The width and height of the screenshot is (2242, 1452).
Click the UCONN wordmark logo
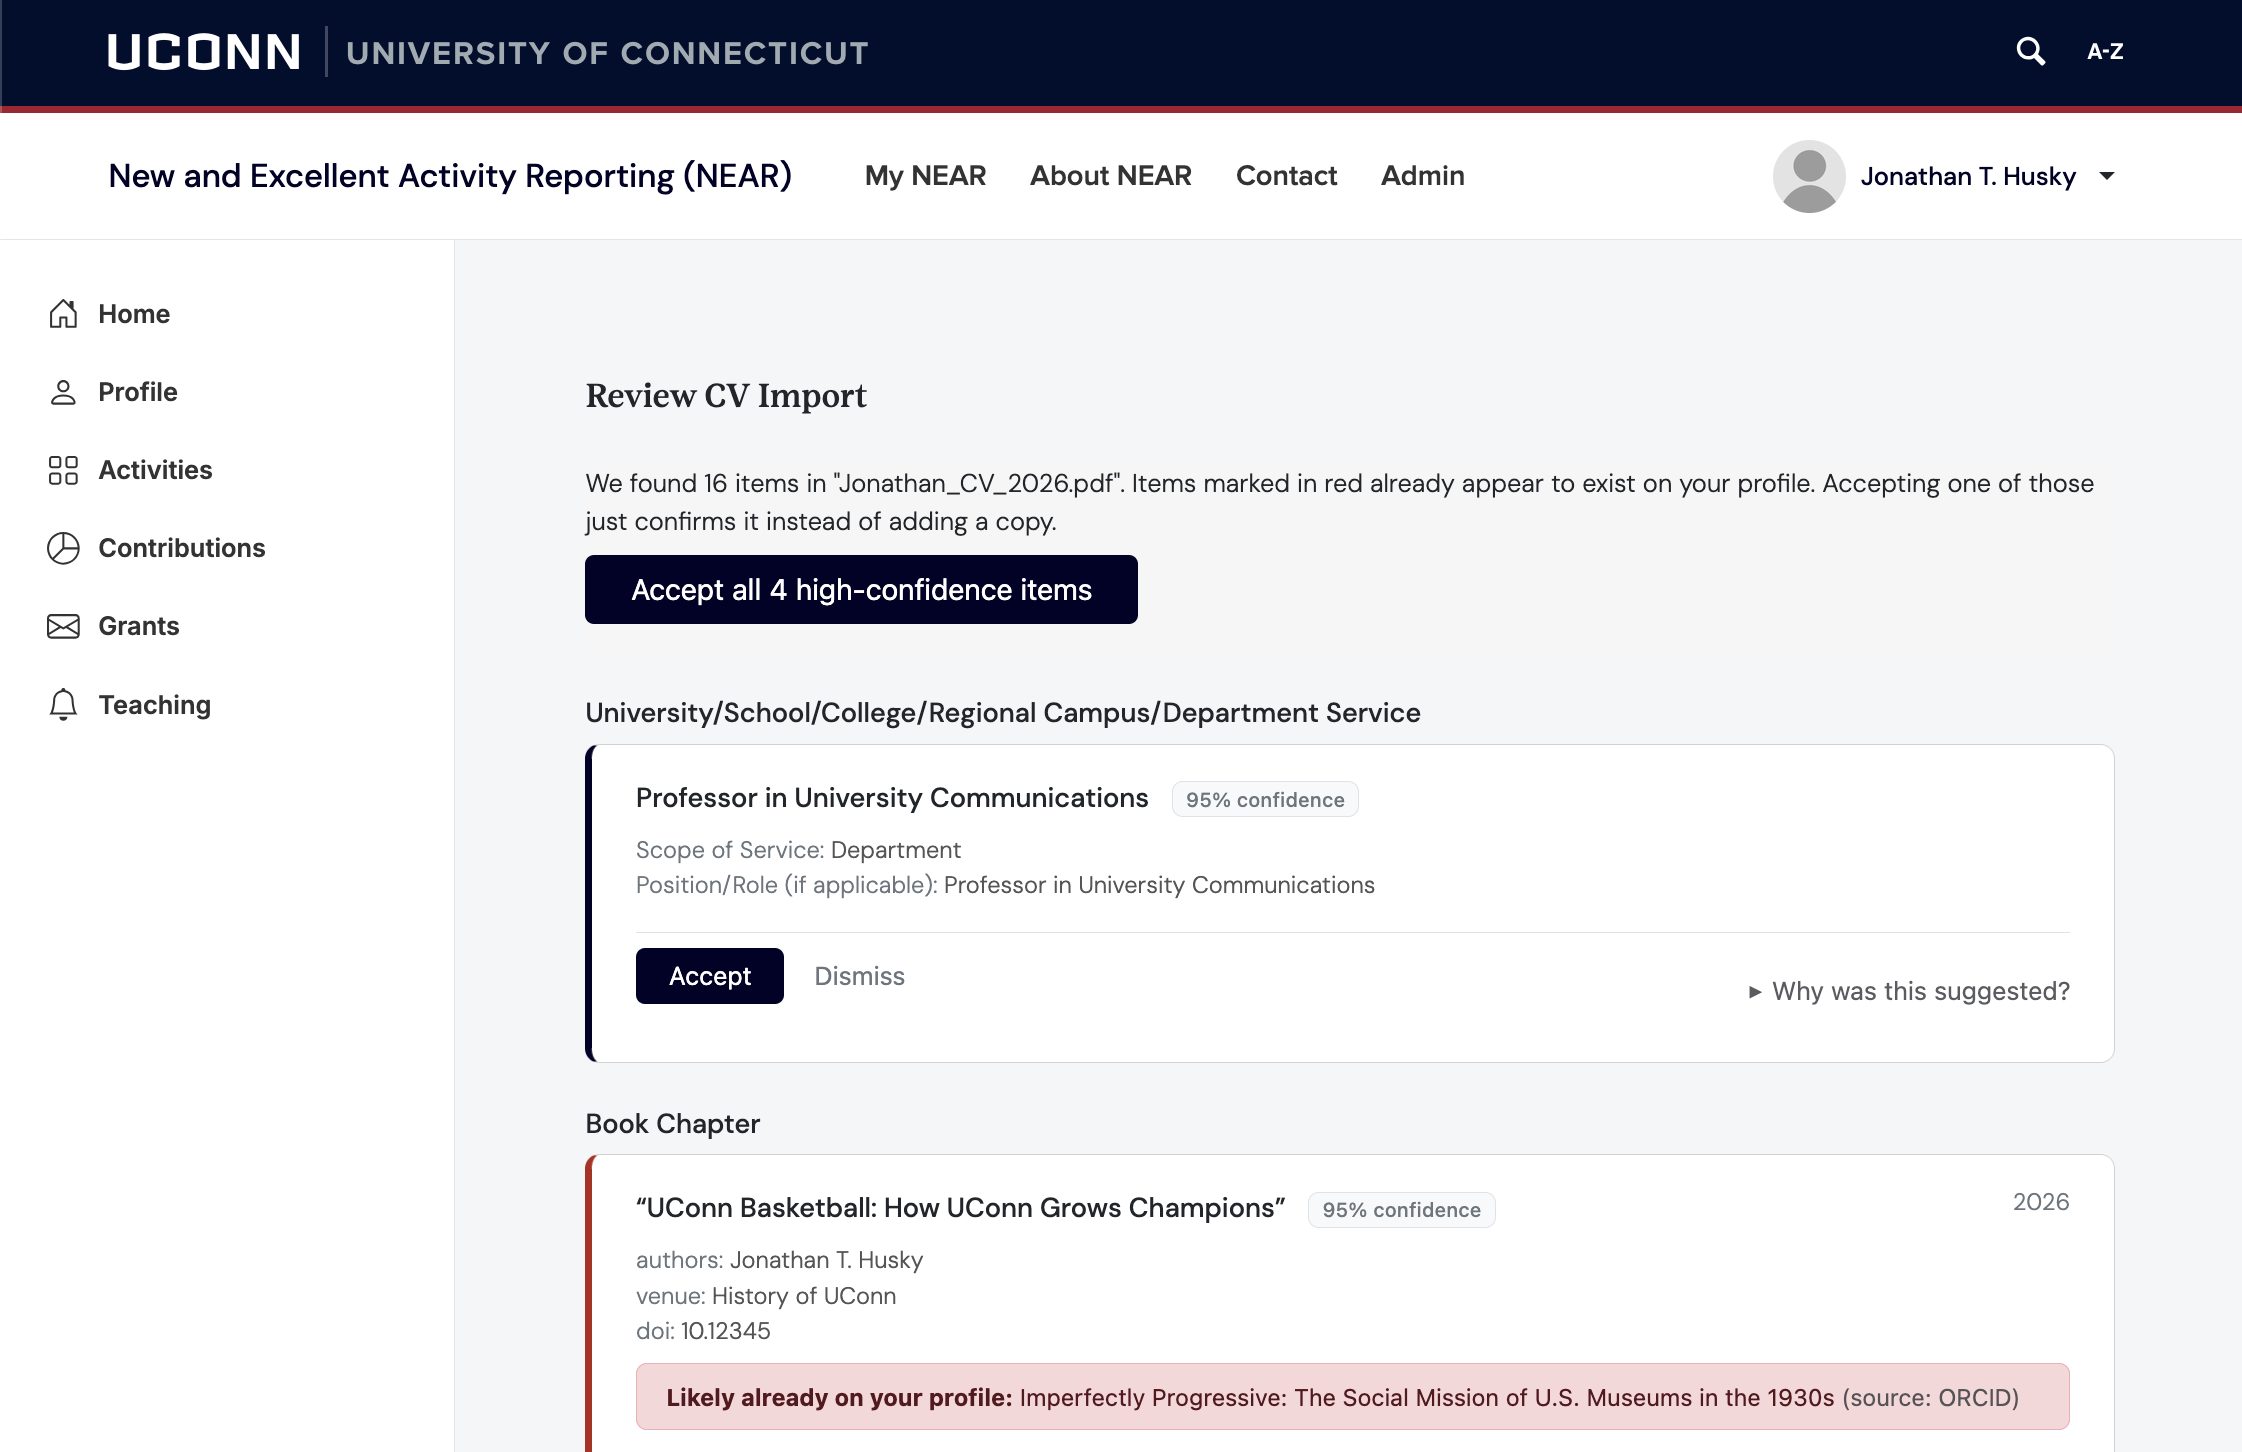tap(204, 52)
